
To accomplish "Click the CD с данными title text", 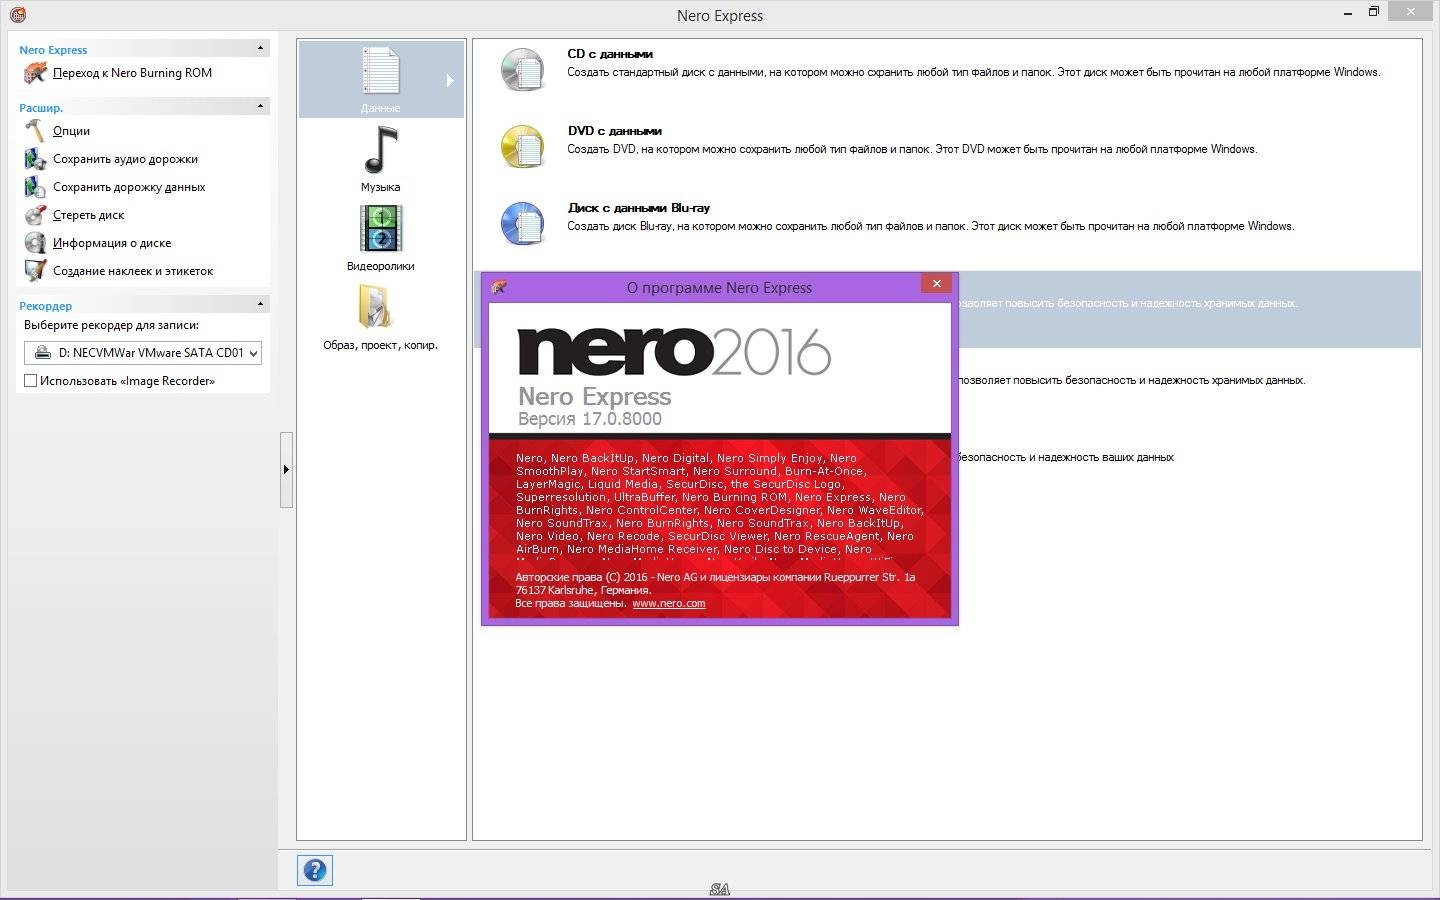I will [610, 54].
